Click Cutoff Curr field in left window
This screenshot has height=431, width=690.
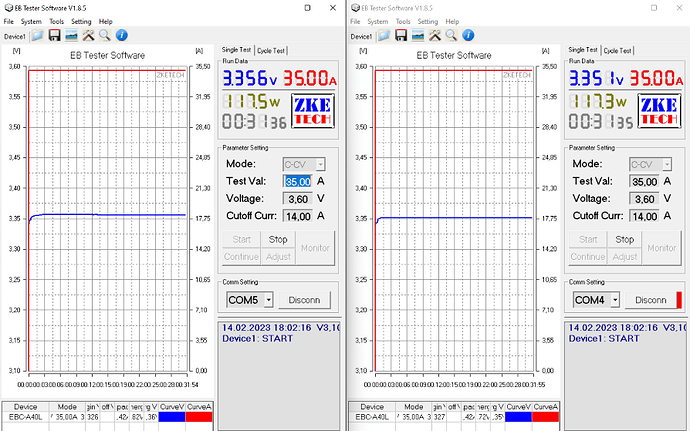coord(298,216)
